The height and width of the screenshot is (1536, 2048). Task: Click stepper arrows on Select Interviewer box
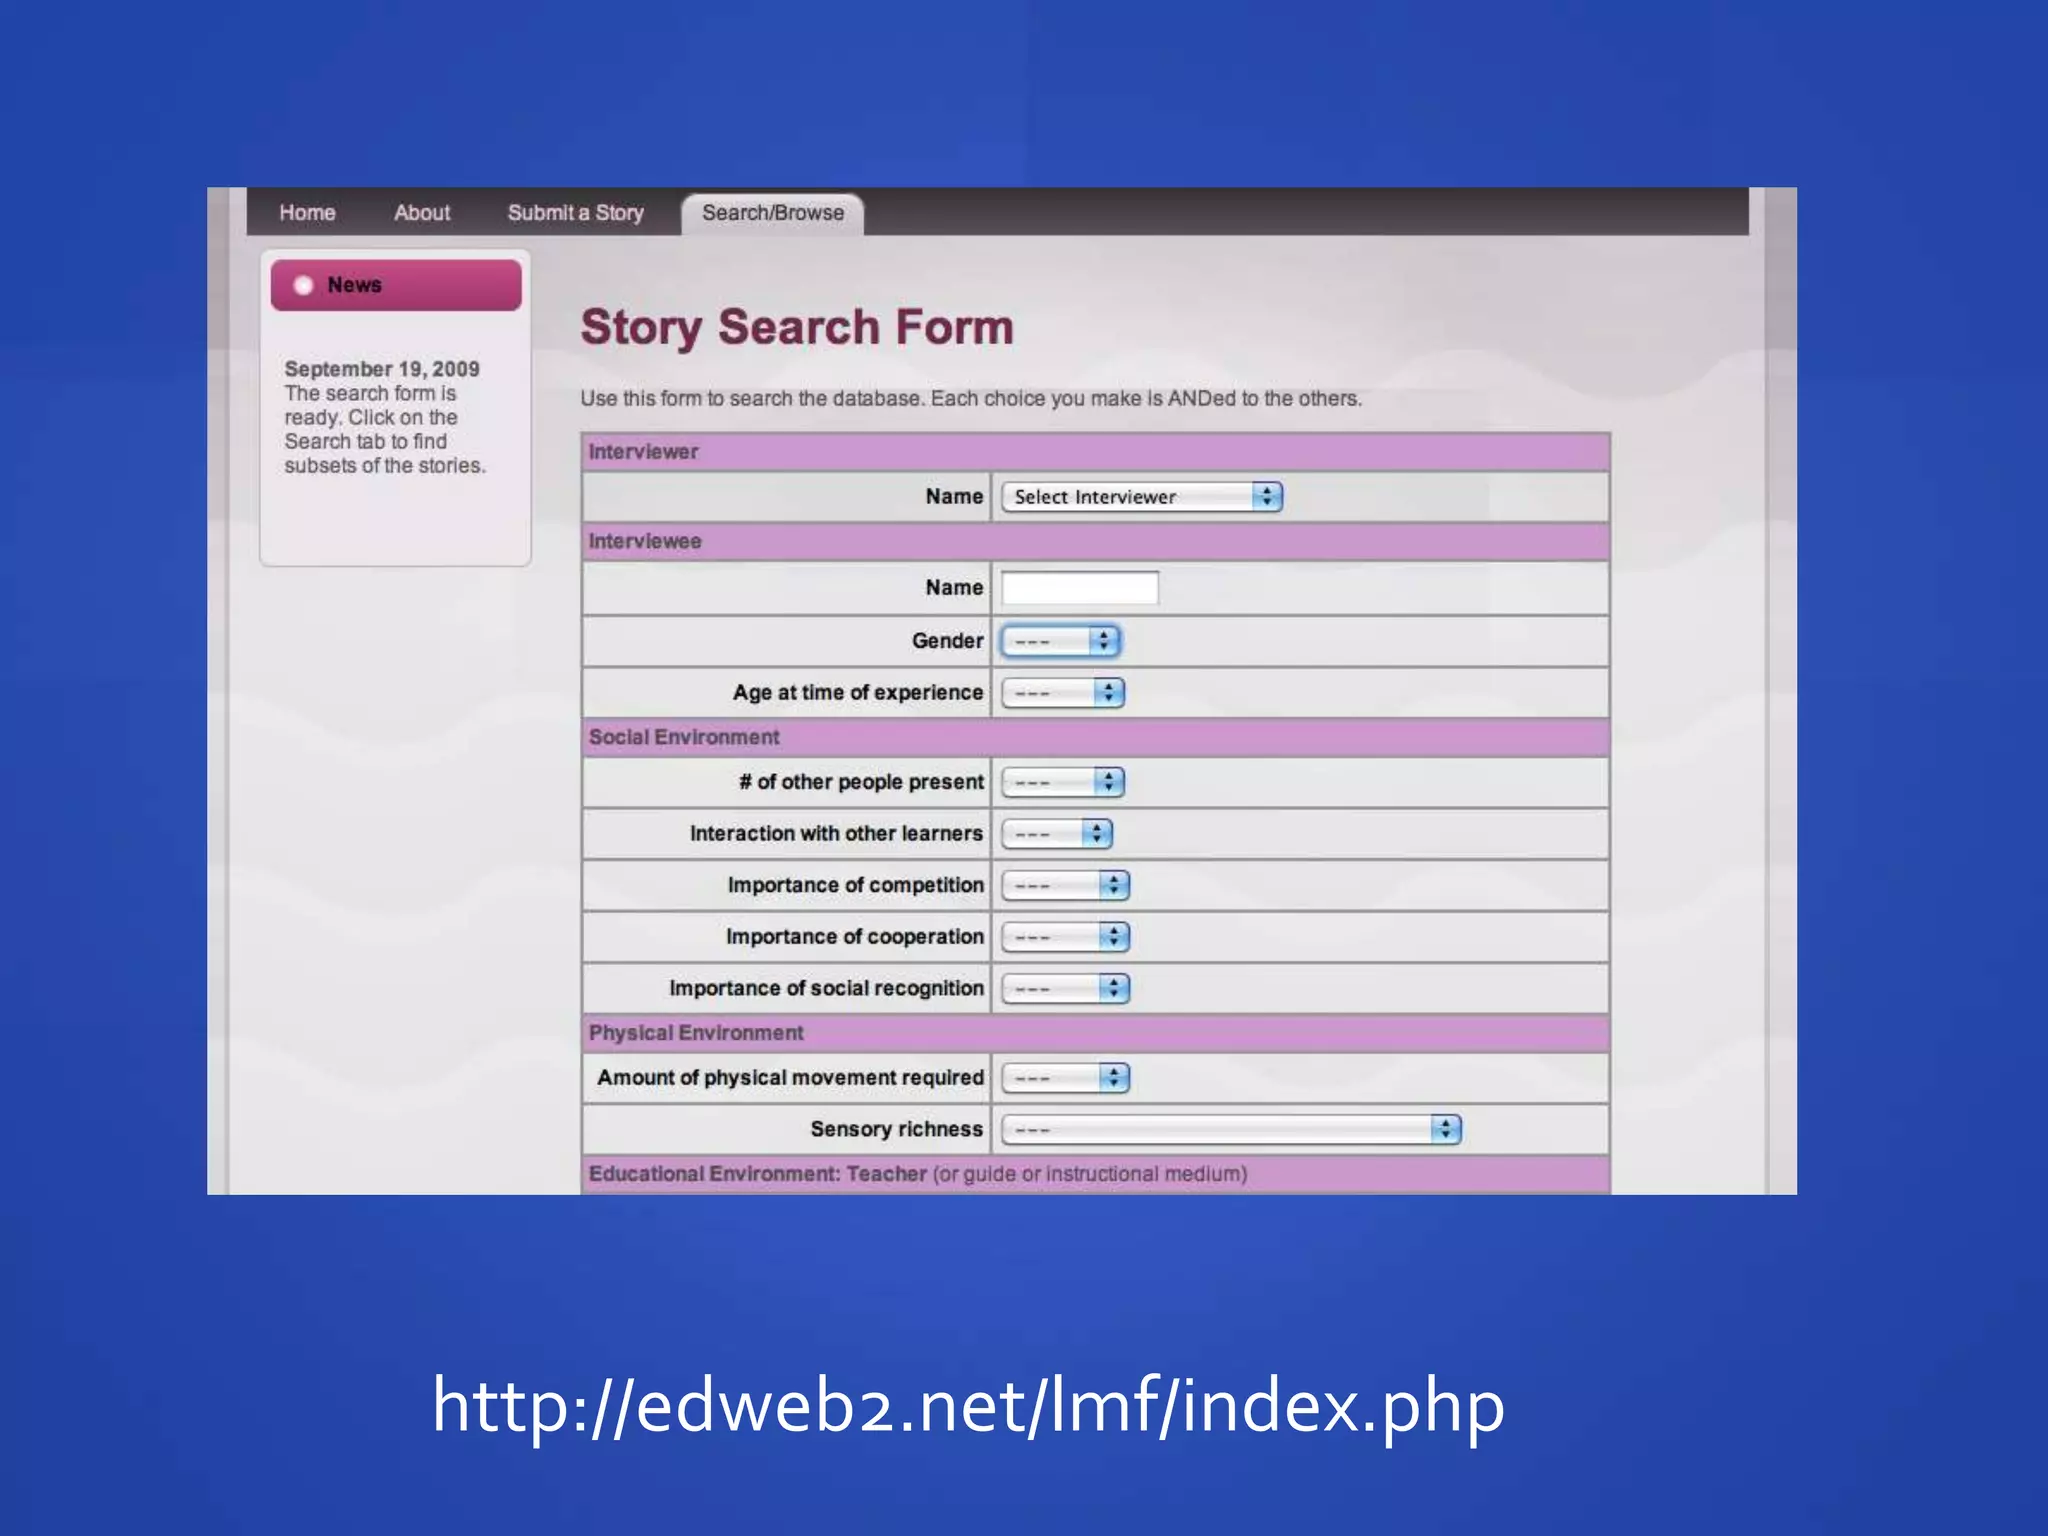click(1267, 497)
